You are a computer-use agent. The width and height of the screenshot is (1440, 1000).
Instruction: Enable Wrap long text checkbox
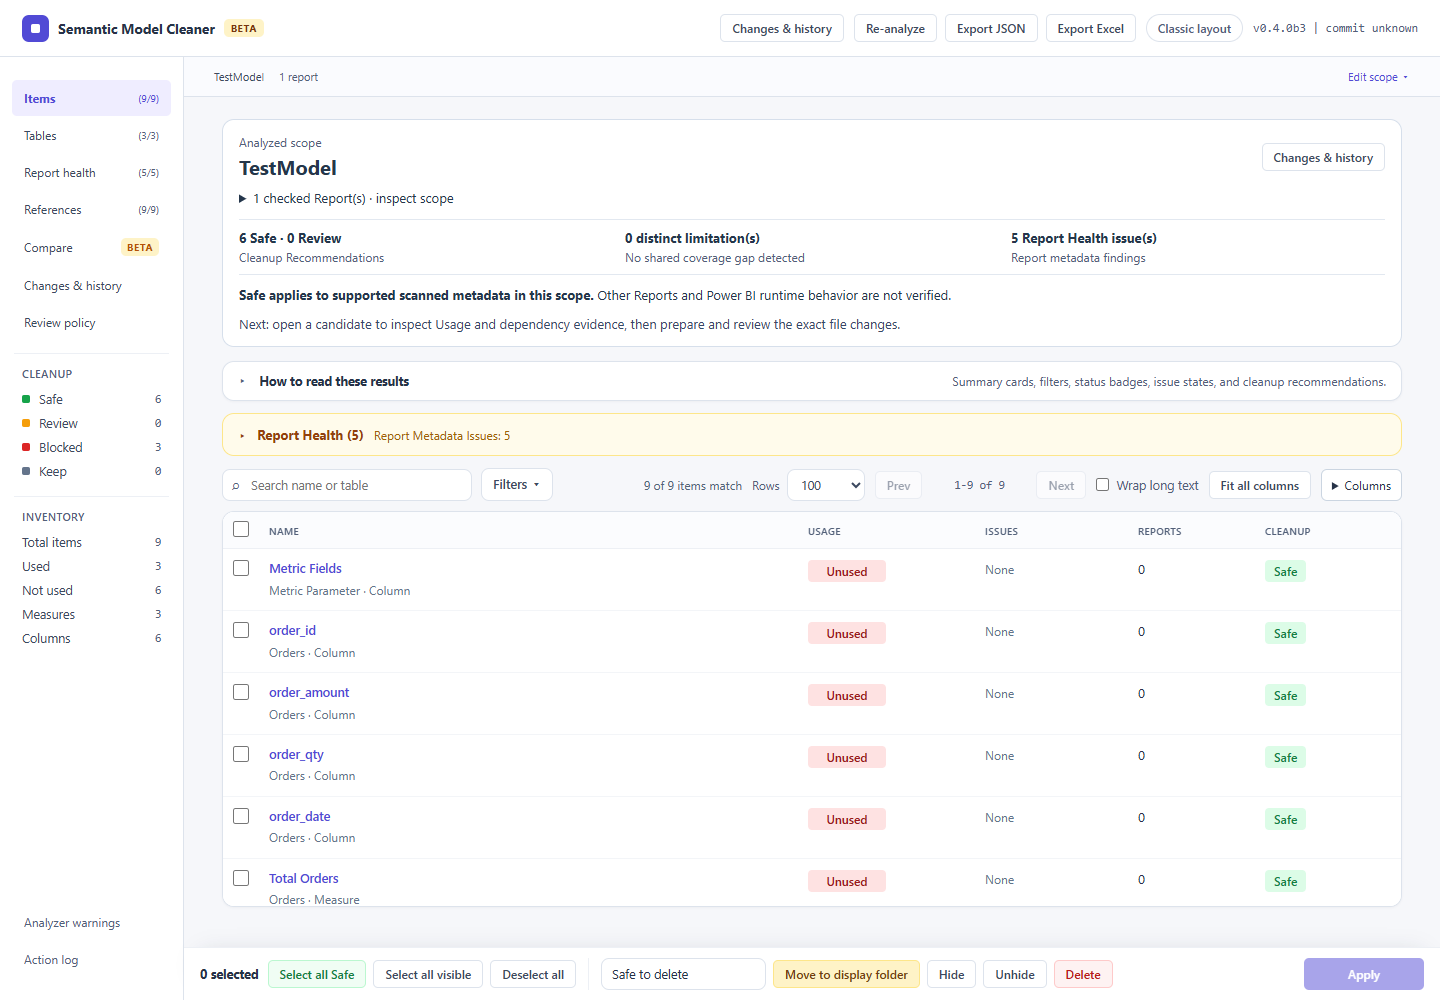point(1102,485)
